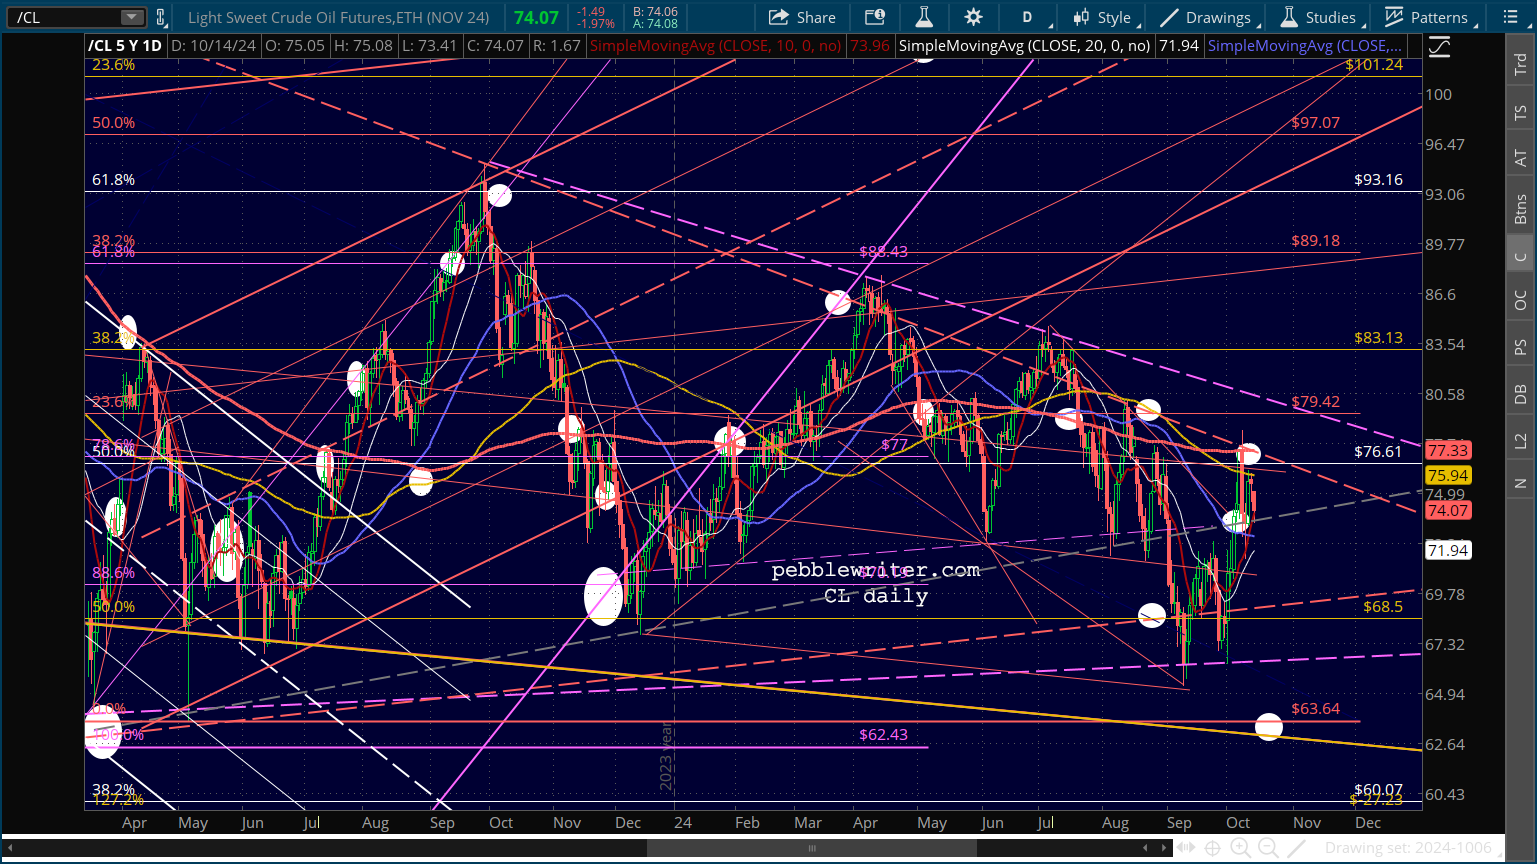Click the Drawings line icon
The width and height of the screenshot is (1537, 864).
tap(1169, 17)
